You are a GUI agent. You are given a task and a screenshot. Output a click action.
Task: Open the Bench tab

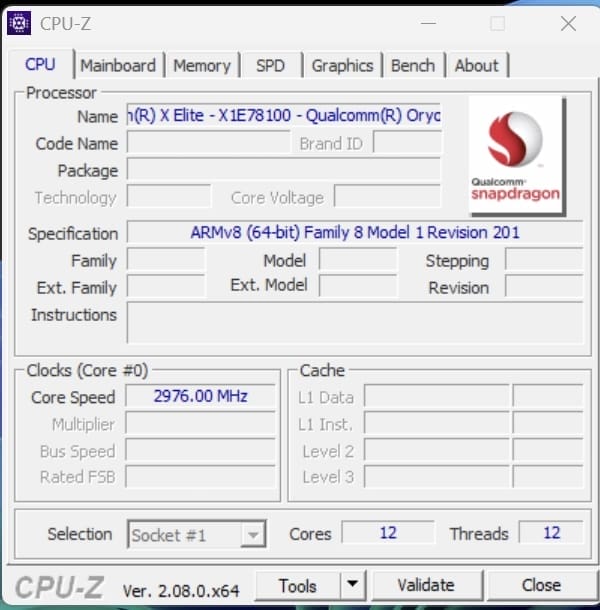pyautogui.click(x=413, y=65)
